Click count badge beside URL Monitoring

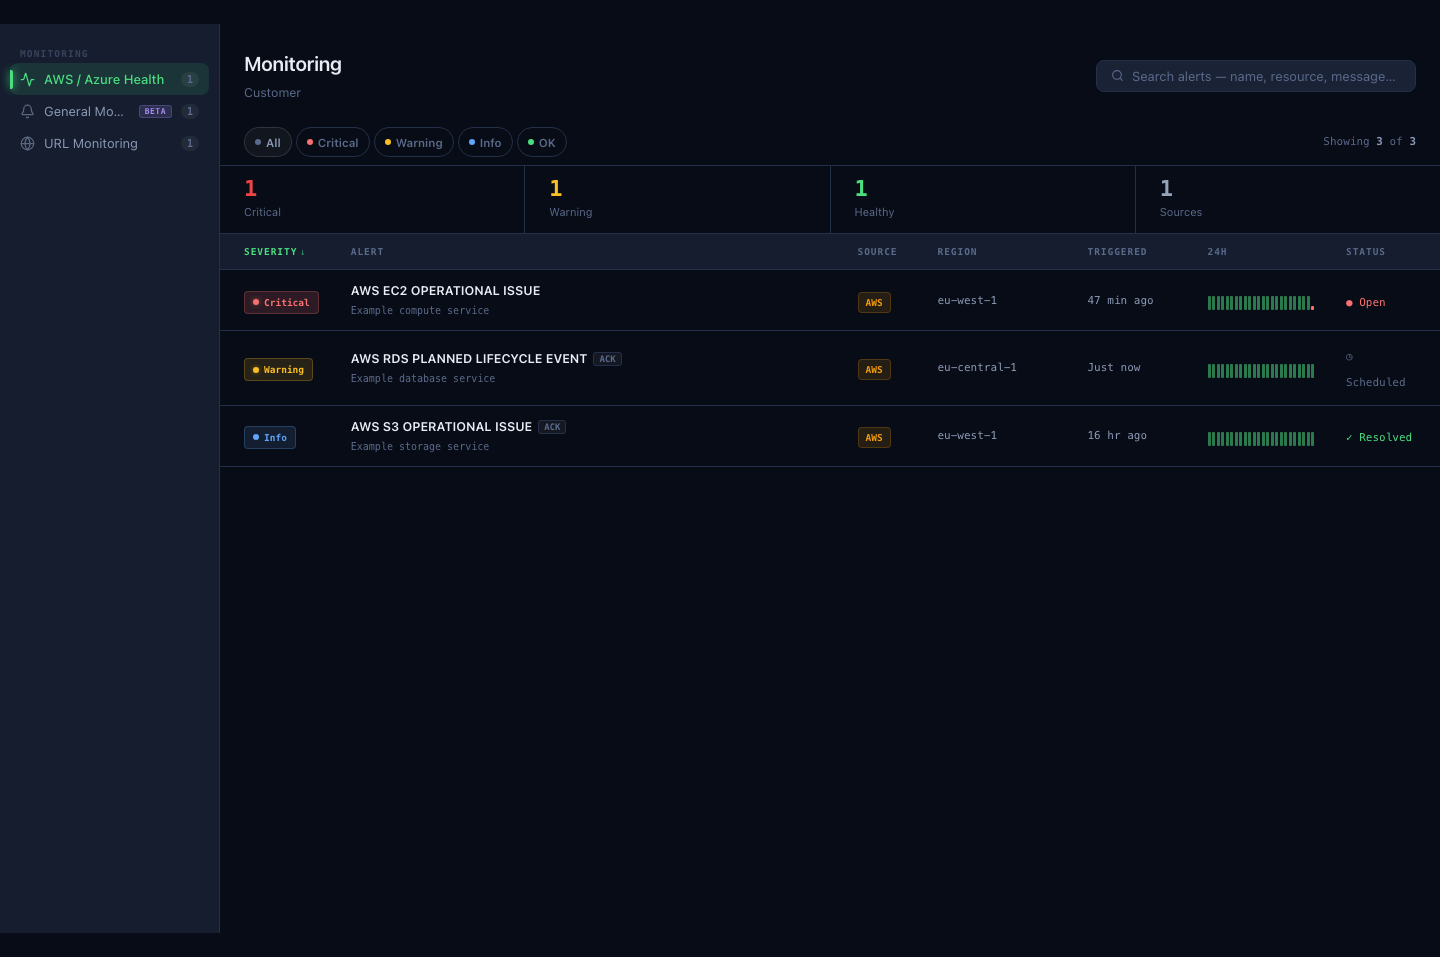(x=190, y=144)
